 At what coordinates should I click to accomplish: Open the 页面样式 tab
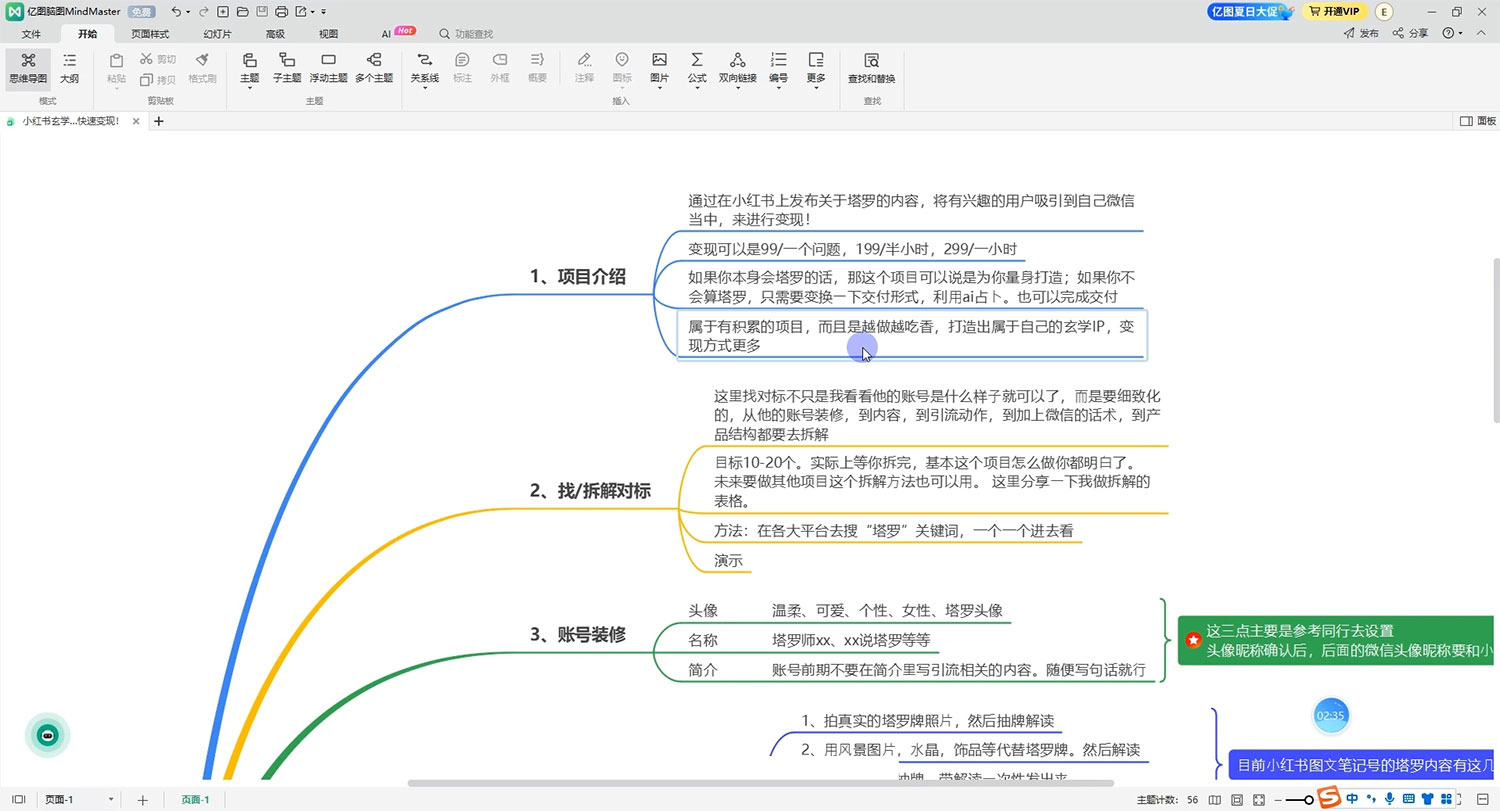(150, 33)
